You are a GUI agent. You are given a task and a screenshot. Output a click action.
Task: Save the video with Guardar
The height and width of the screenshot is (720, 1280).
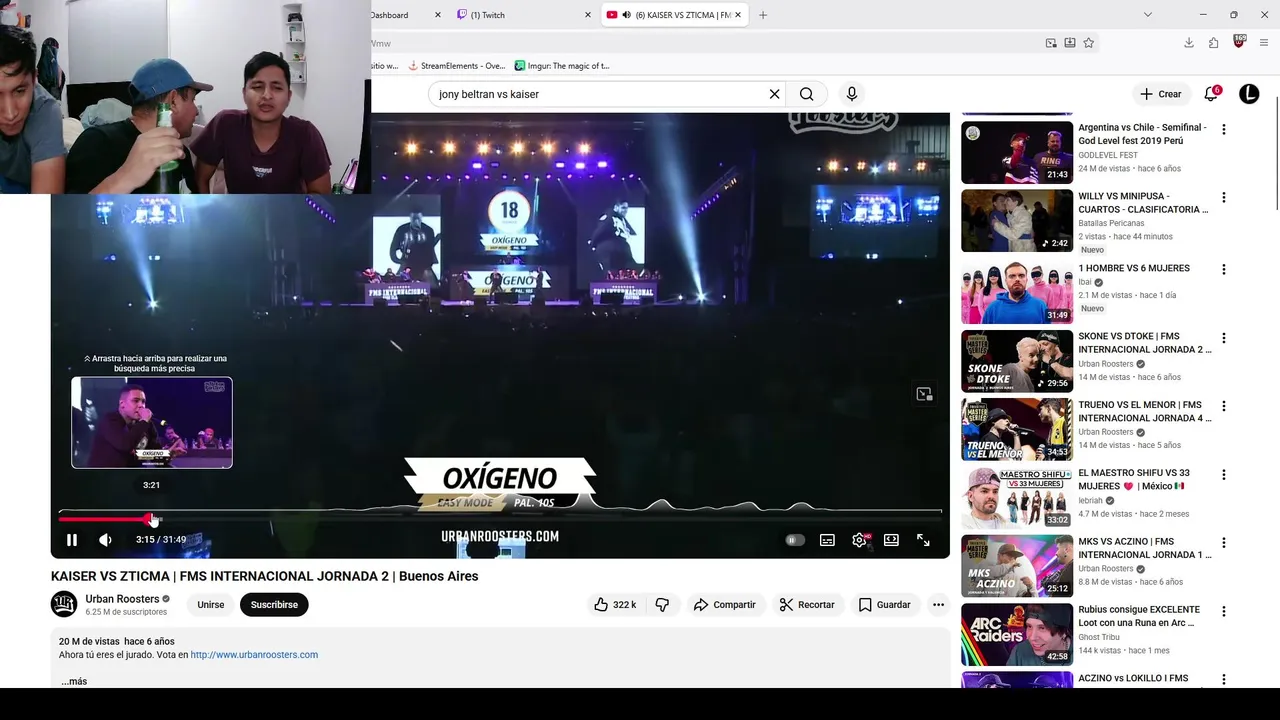pyautogui.click(x=884, y=605)
